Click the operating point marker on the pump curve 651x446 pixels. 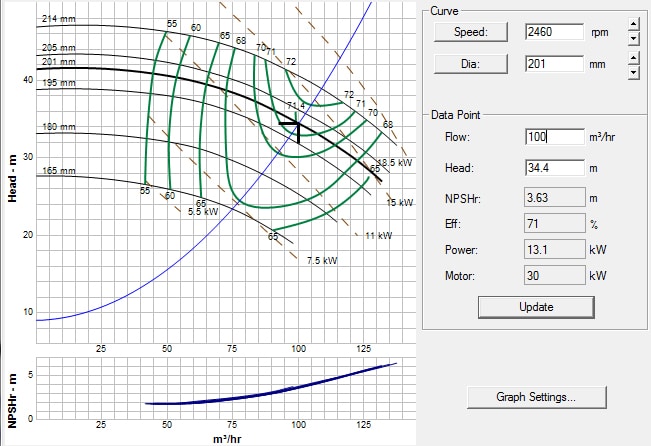pyautogui.click(x=298, y=124)
